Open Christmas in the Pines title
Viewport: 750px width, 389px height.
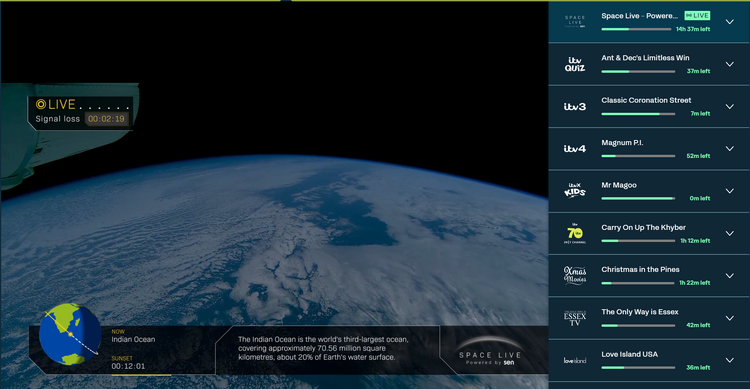tap(640, 269)
